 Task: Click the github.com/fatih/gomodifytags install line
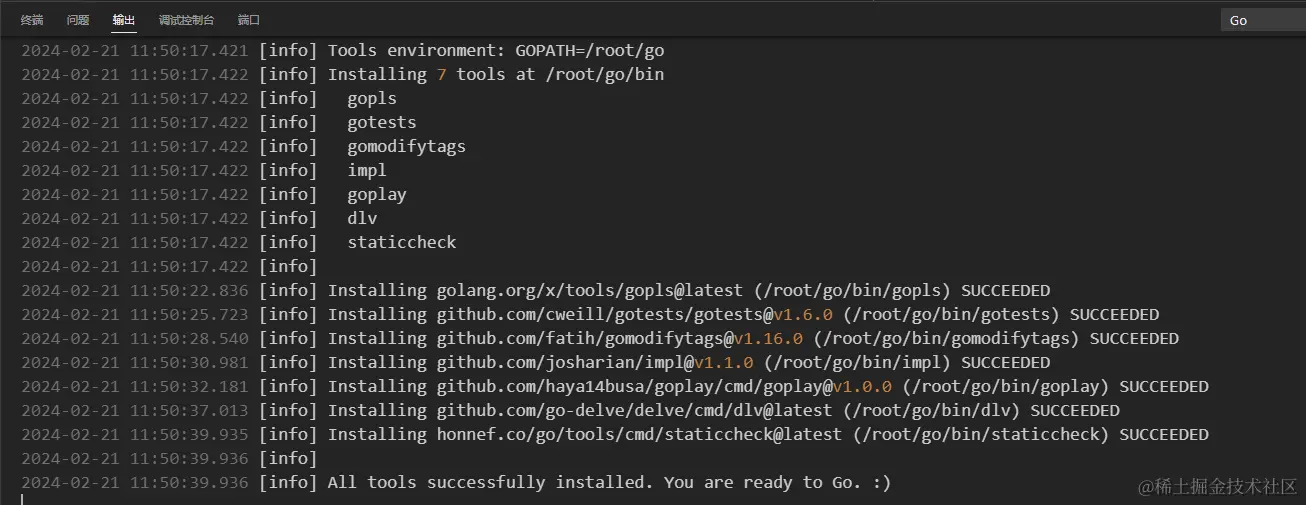pyautogui.click(x=753, y=338)
